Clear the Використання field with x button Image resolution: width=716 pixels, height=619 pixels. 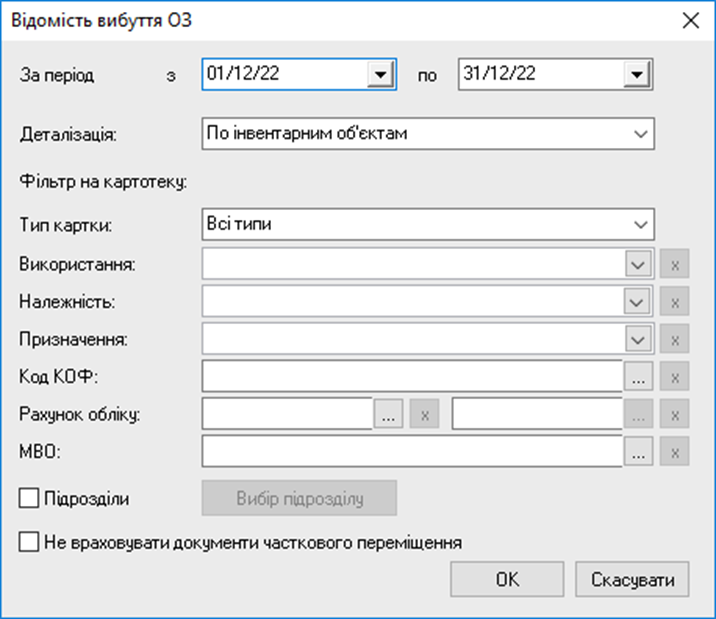(674, 264)
